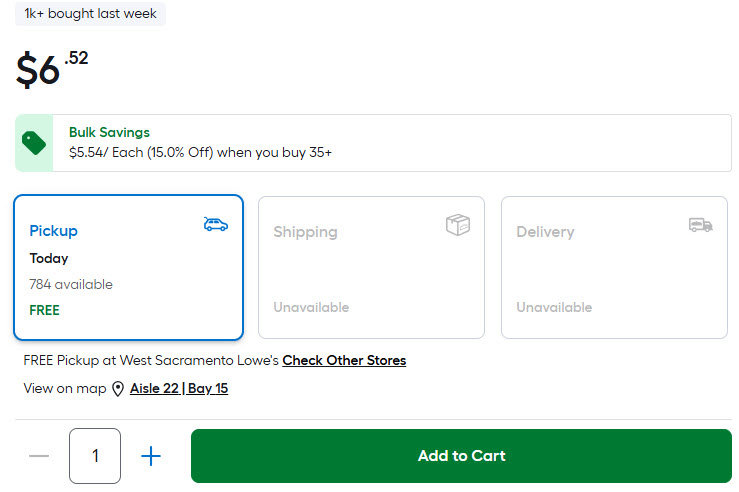Viewport: 739px width, 492px height.
Task: Pick the Delivery label as fulfillment option
Action: [x=545, y=232]
